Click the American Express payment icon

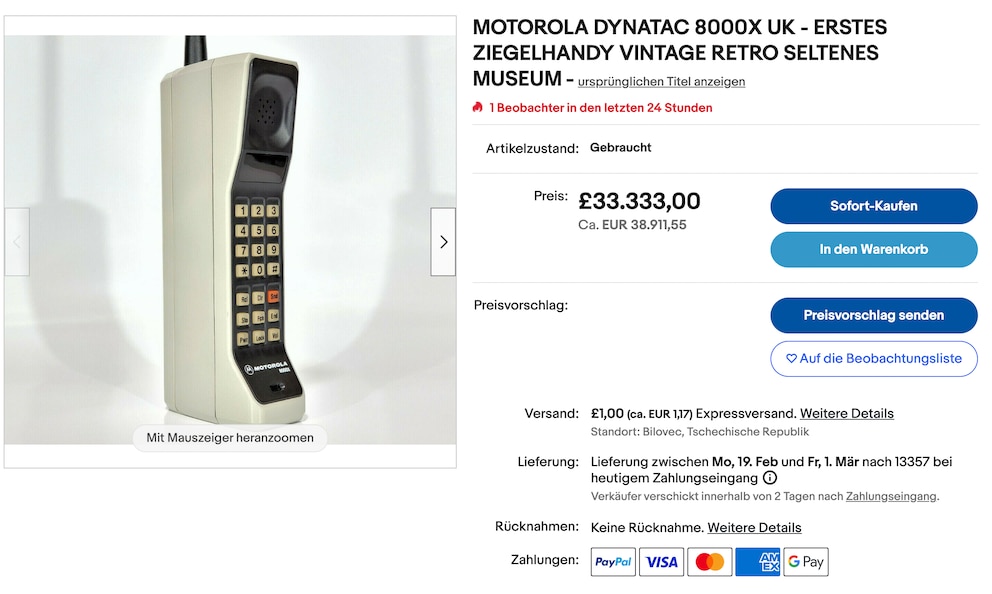point(757,562)
